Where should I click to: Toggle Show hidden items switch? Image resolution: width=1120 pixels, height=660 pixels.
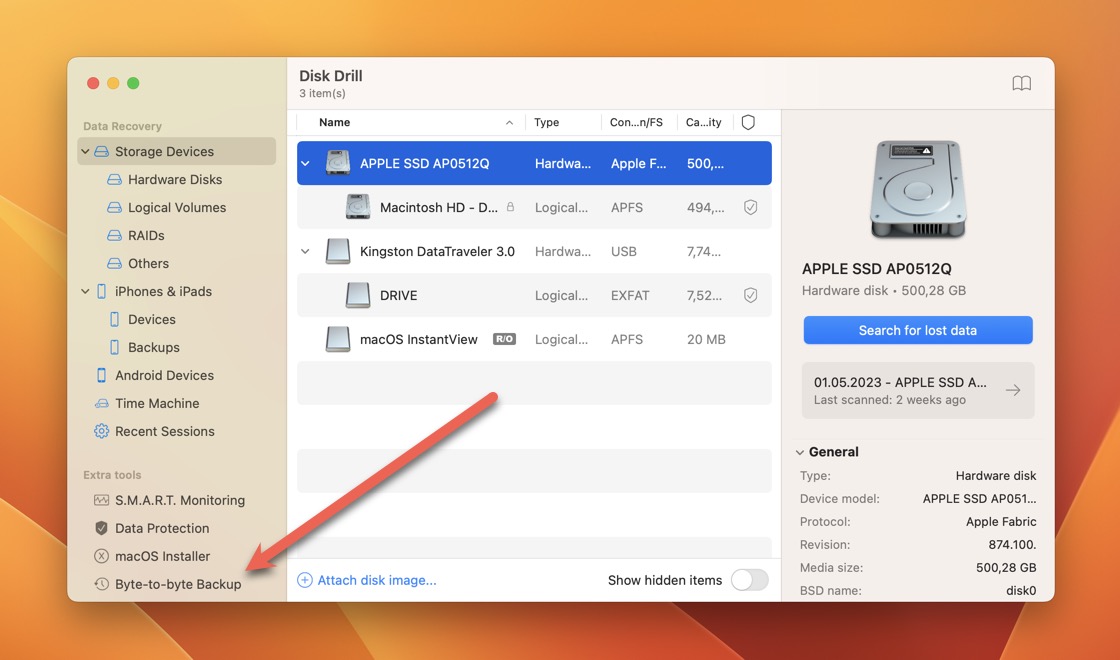coord(749,580)
